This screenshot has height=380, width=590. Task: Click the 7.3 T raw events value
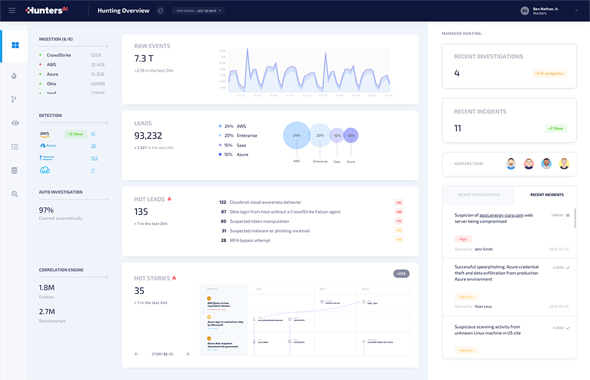pyautogui.click(x=144, y=58)
